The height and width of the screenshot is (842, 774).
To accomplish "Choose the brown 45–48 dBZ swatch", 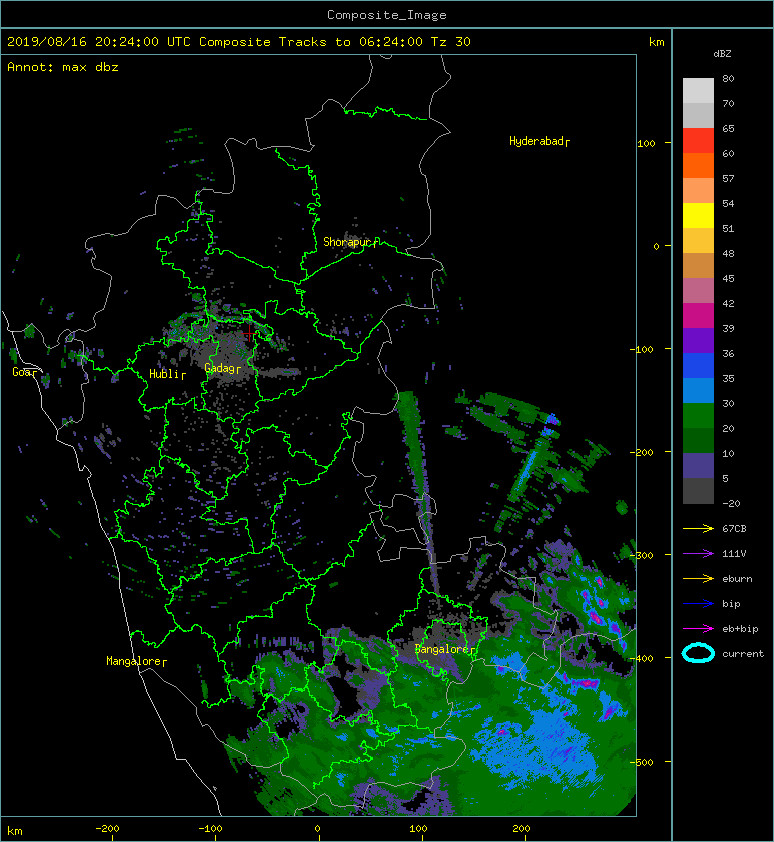I will [x=698, y=265].
